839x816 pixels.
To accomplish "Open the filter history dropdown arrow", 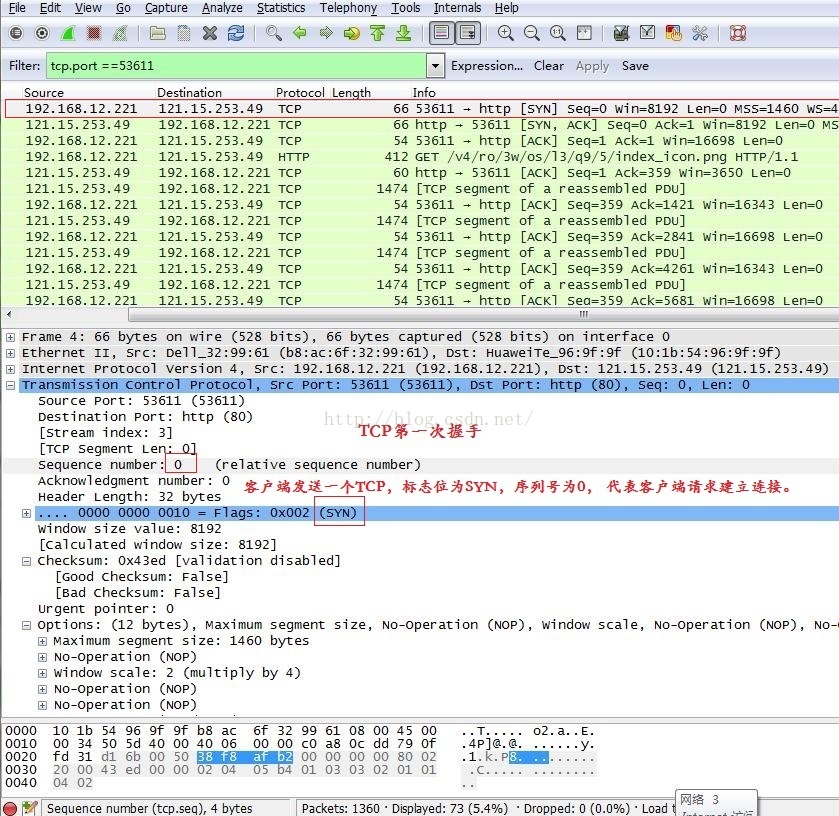I will (x=436, y=66).
